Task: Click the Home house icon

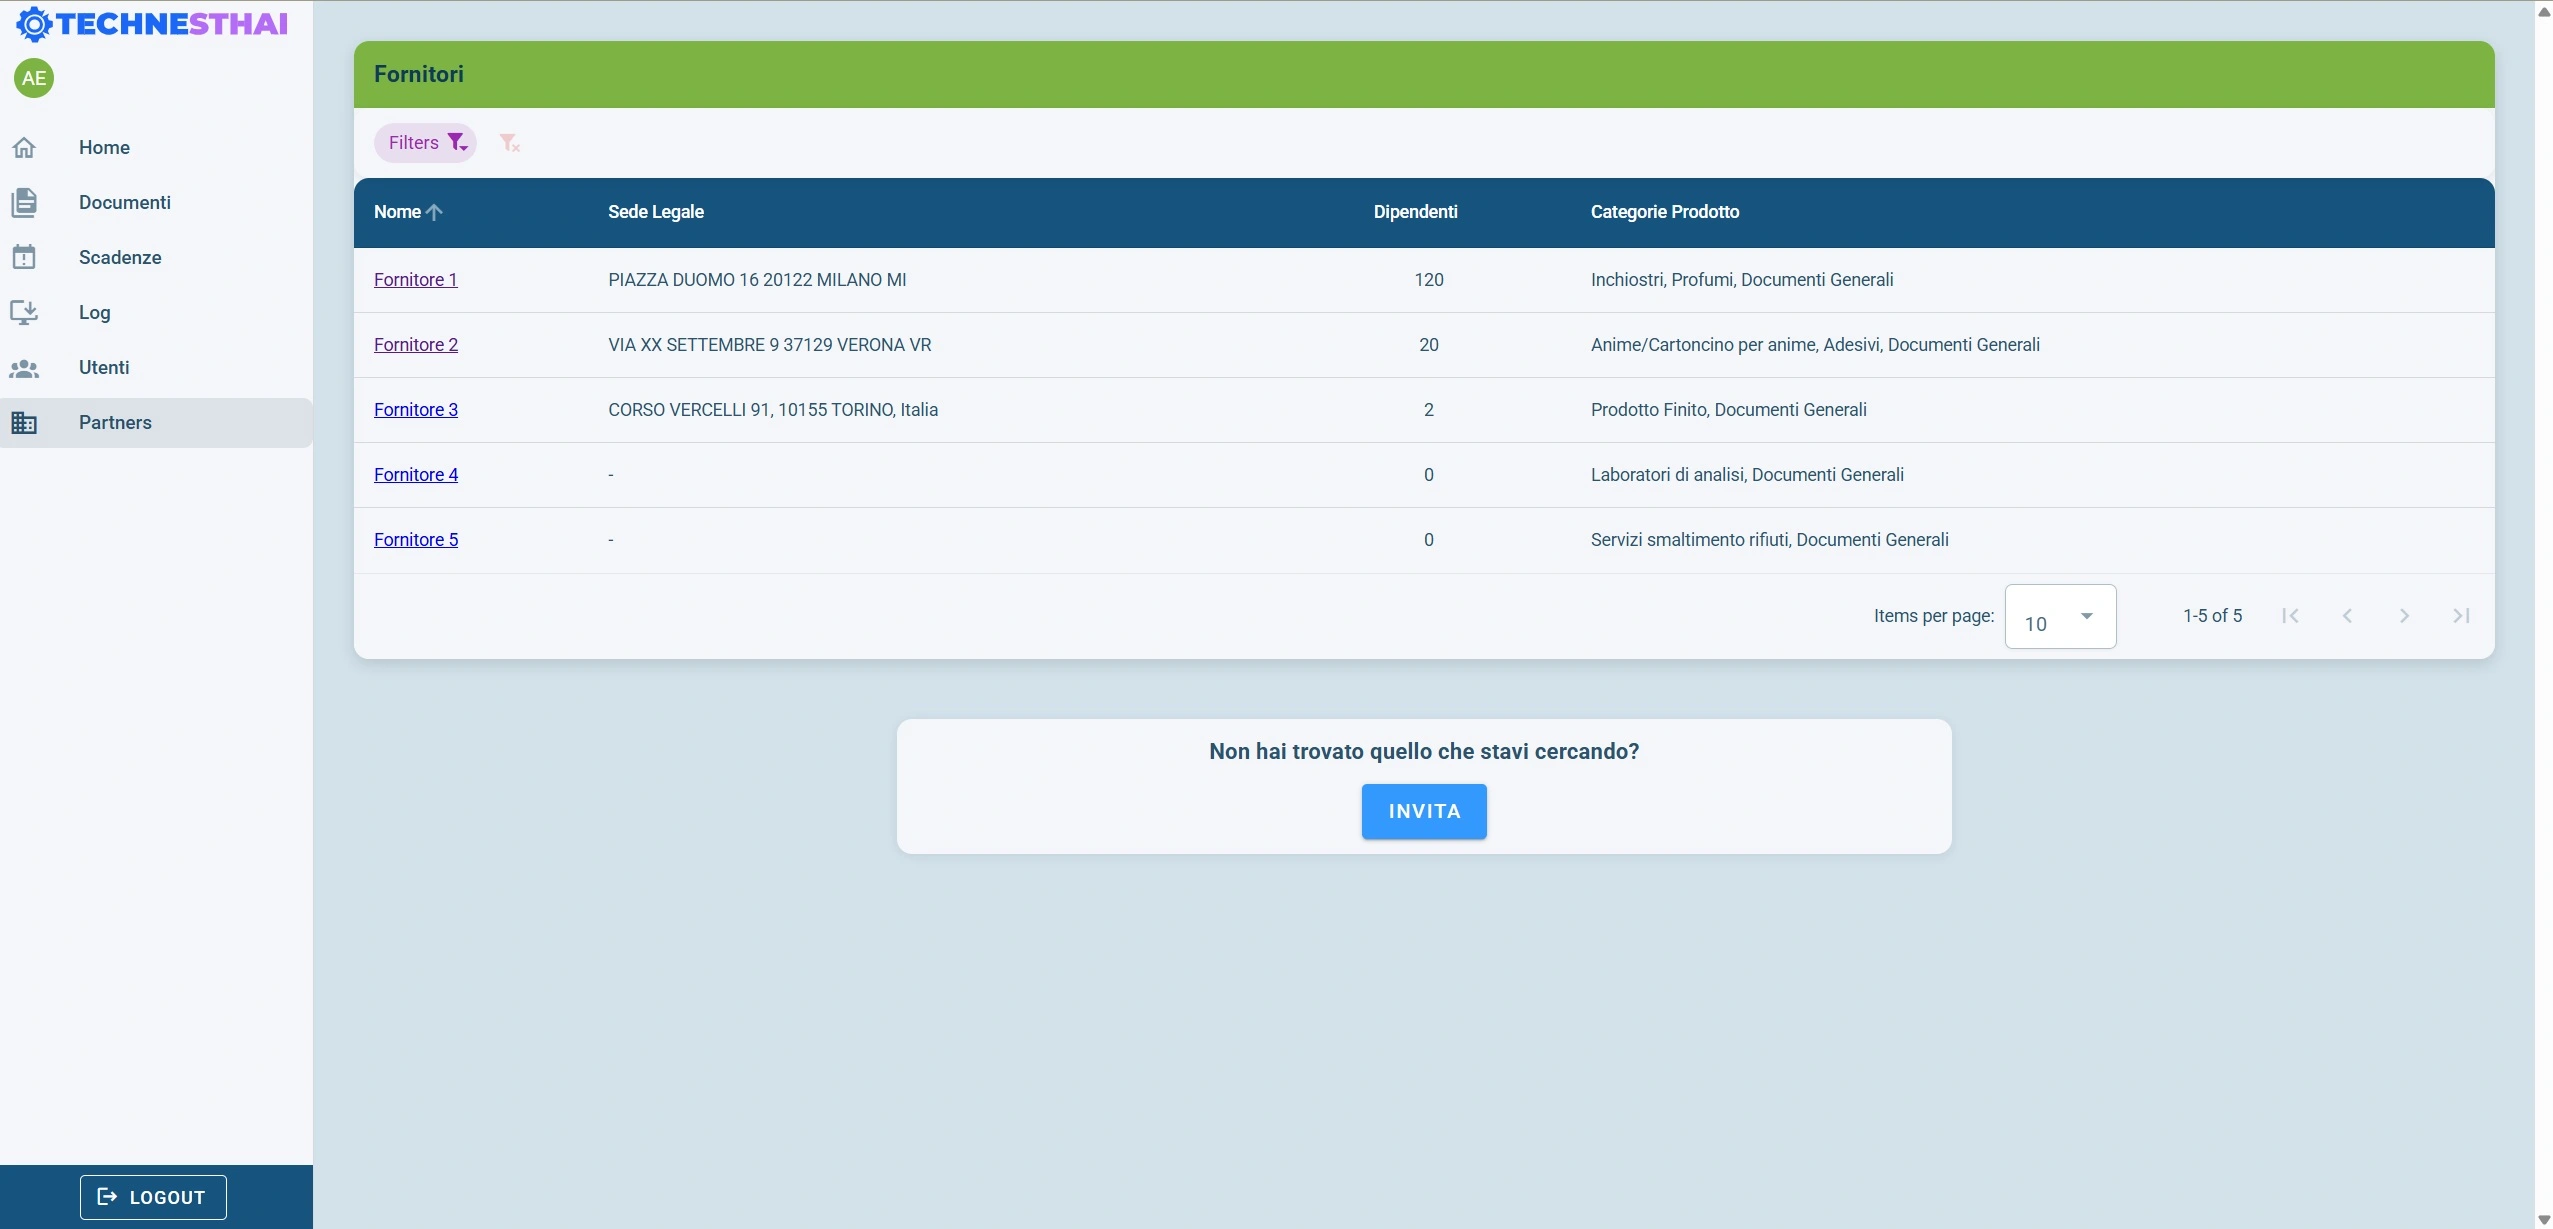Action: 24,148
